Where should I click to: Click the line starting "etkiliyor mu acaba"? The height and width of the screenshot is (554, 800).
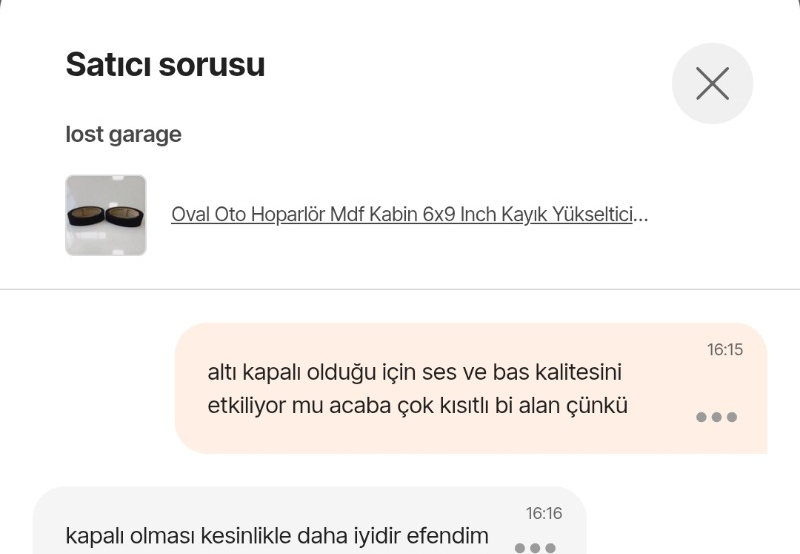pyautogui.click(x=417, y=407)
